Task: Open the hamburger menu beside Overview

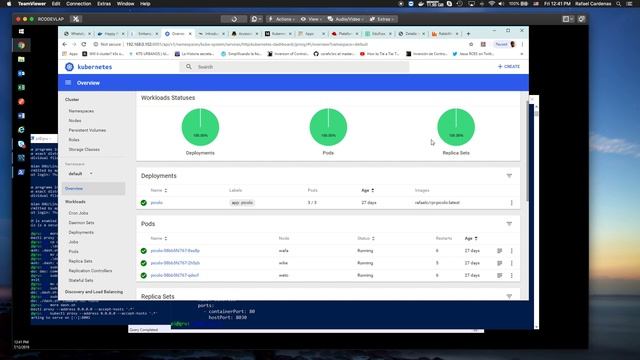Action: click(68, 82)
